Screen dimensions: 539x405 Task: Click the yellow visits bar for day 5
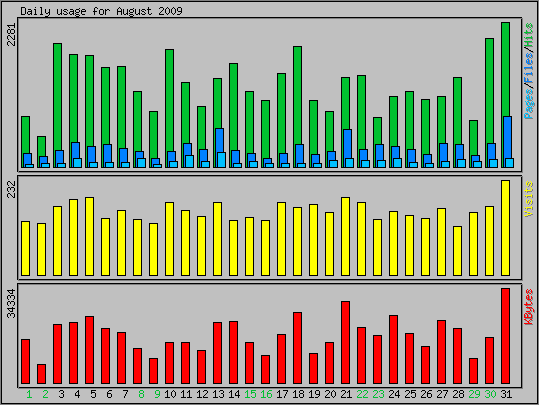click(89, 237)
